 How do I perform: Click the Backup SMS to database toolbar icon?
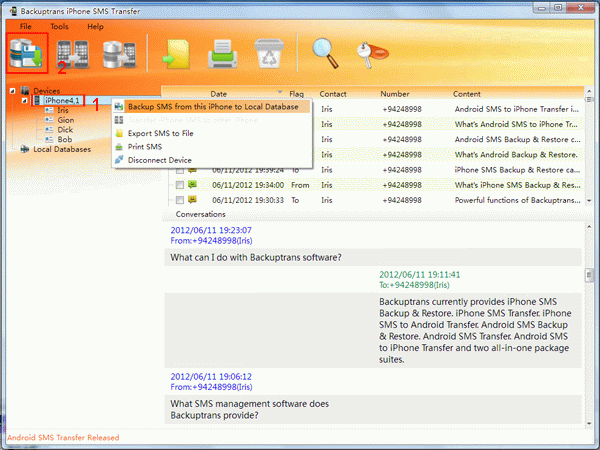pyautogui.click(x=26, y=53)
